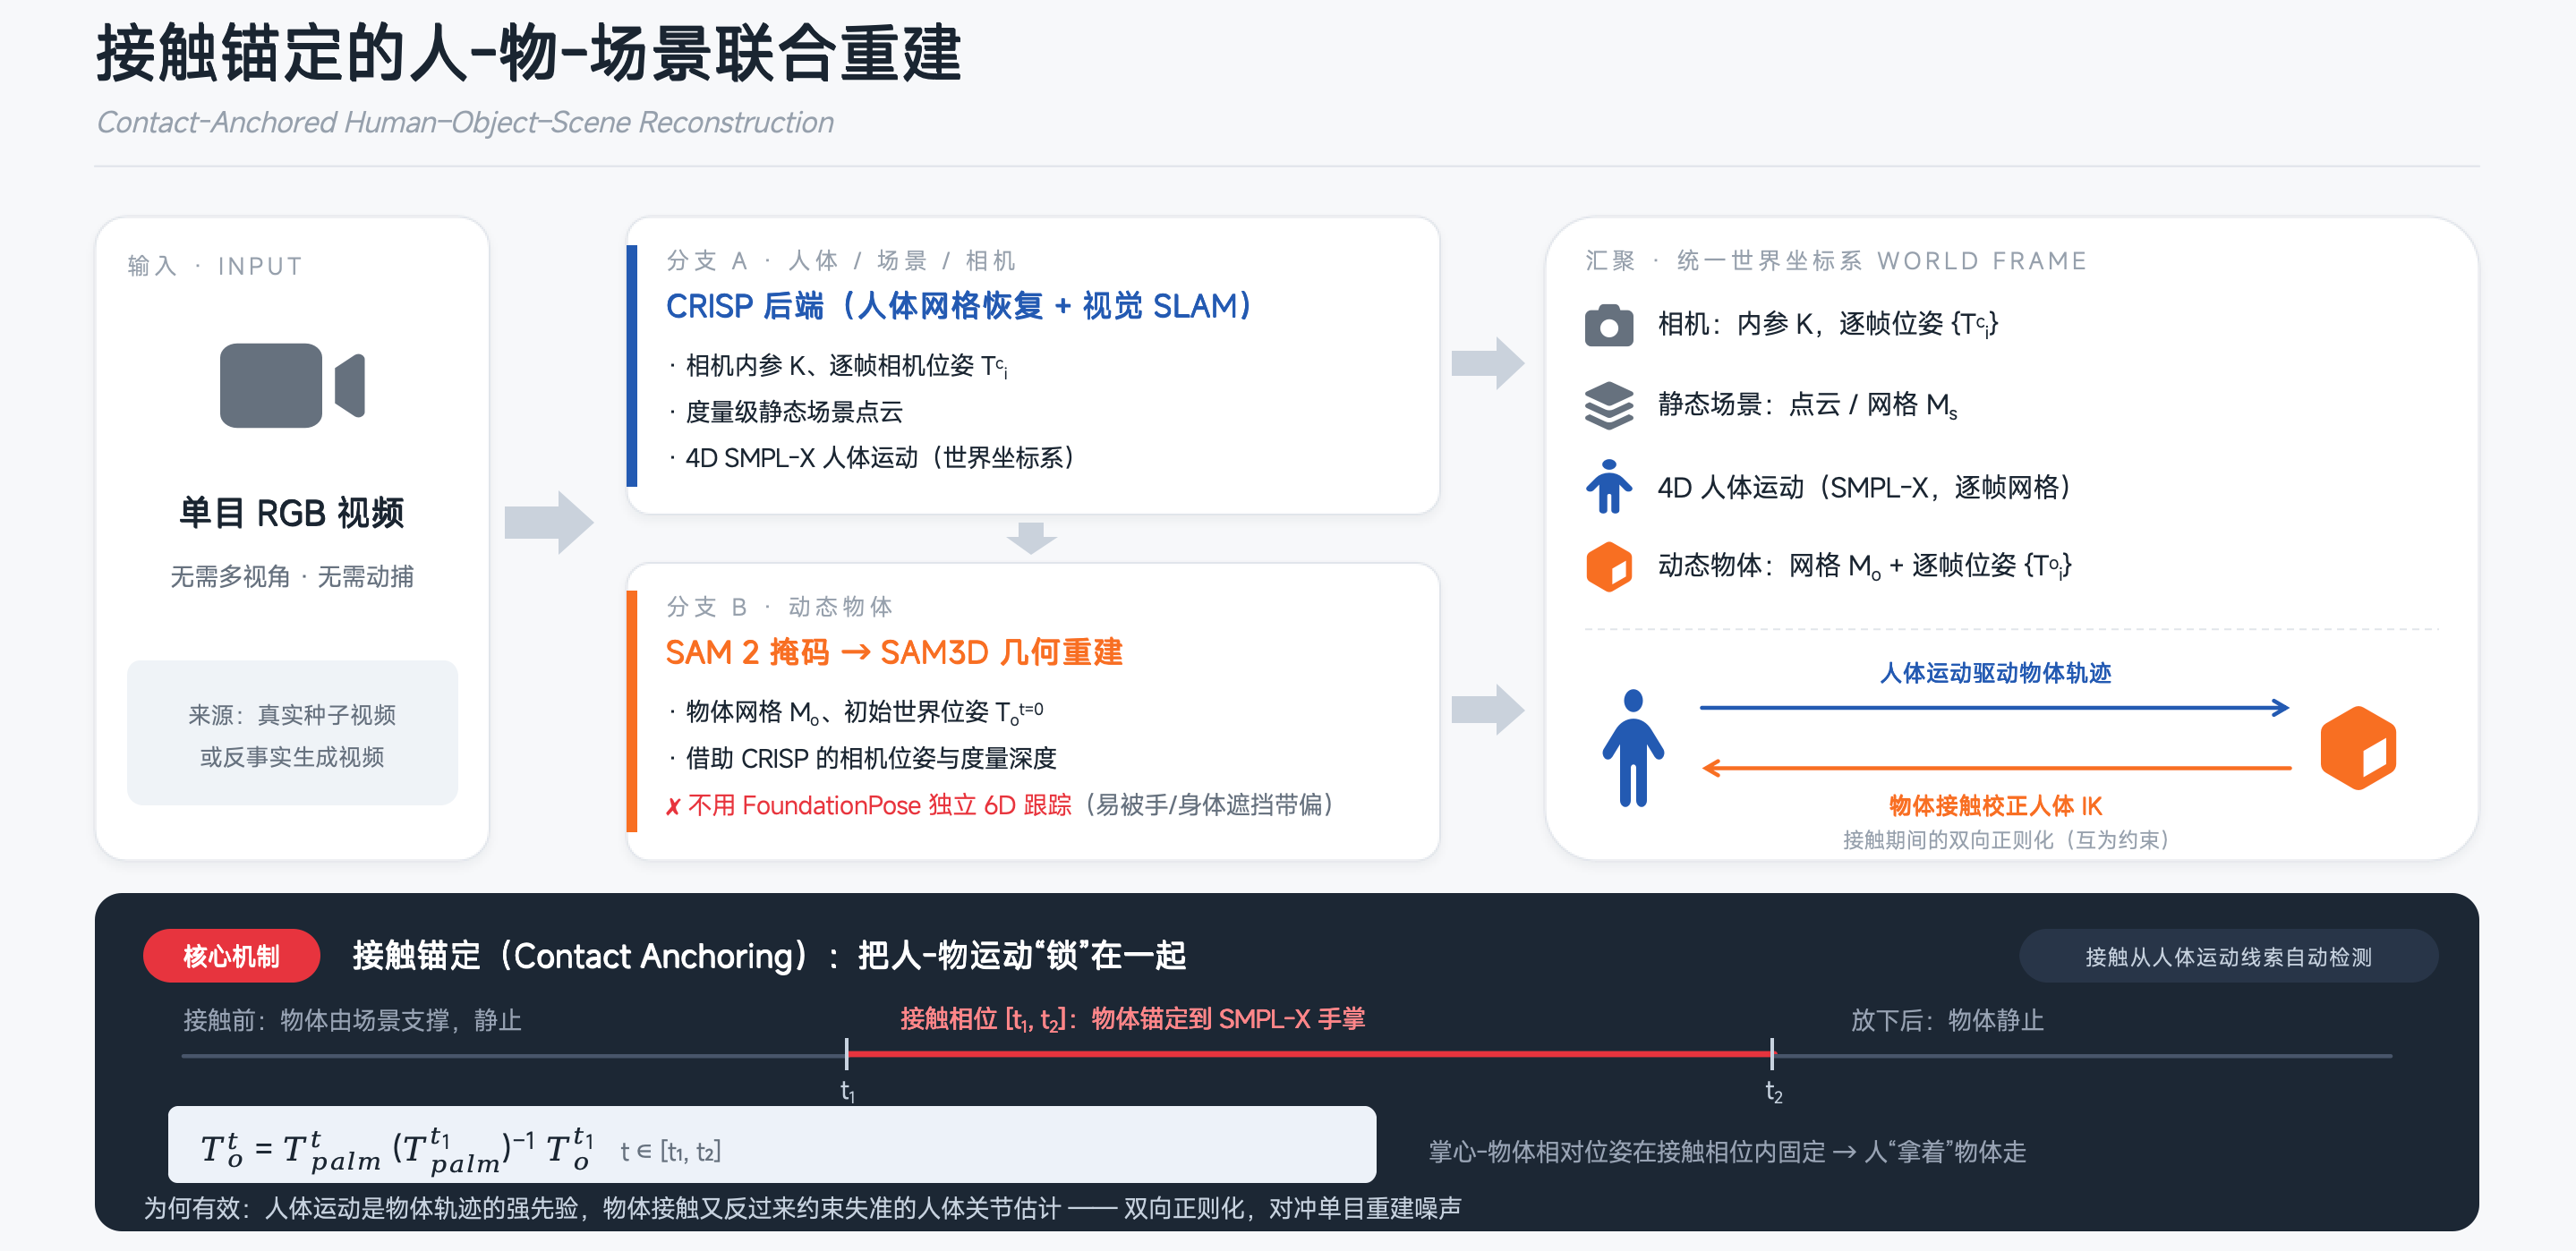Click the text 掌心-物体相对位姿在接触相位内固定
This screenshot has height=1251, width=2576.
click(x=1627, y=1152)
